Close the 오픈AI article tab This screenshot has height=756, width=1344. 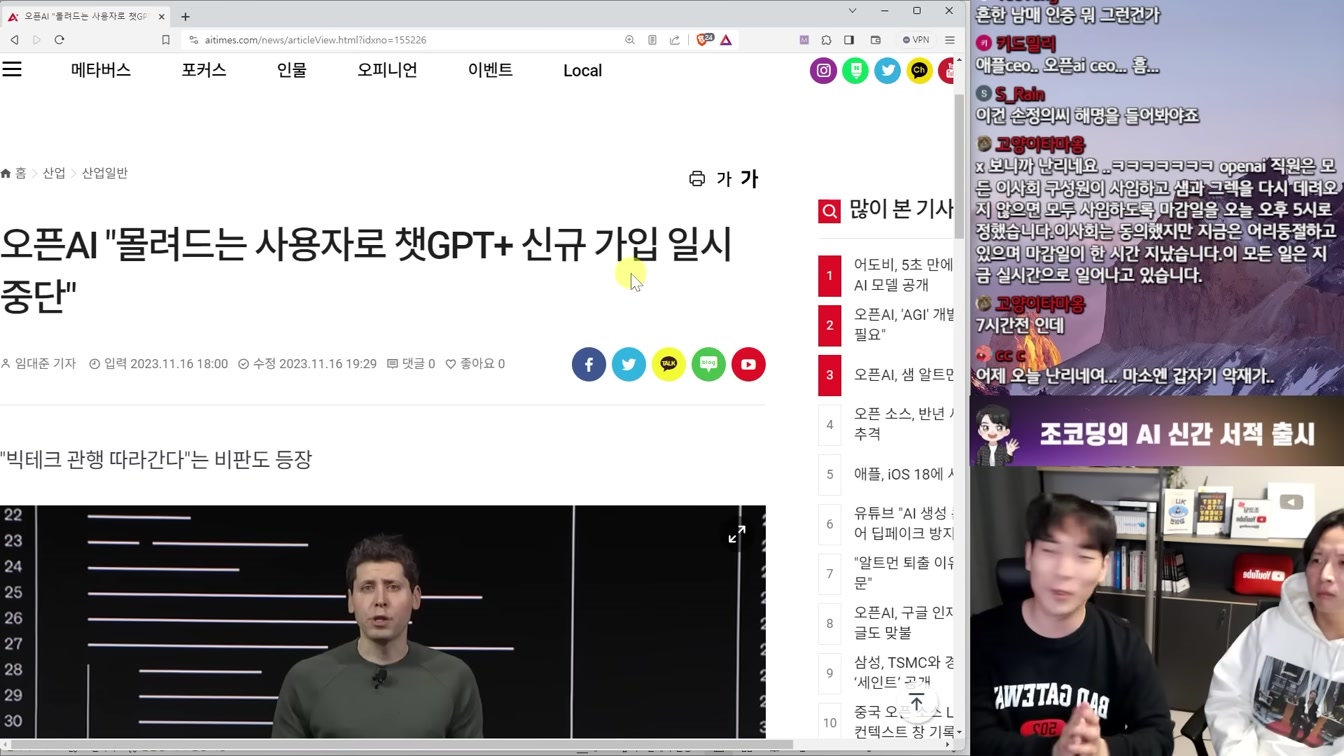(x=162, y=16)
